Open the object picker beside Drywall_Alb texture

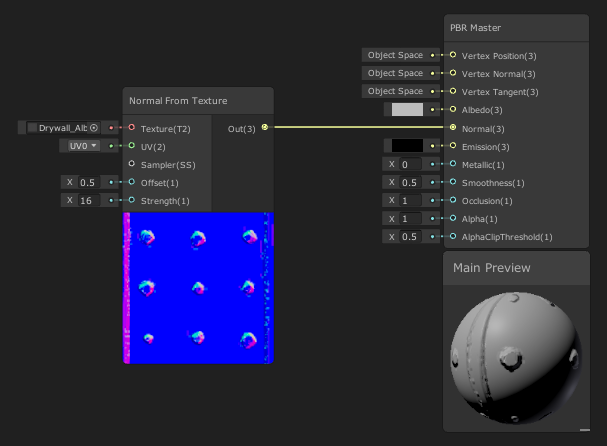94,128
